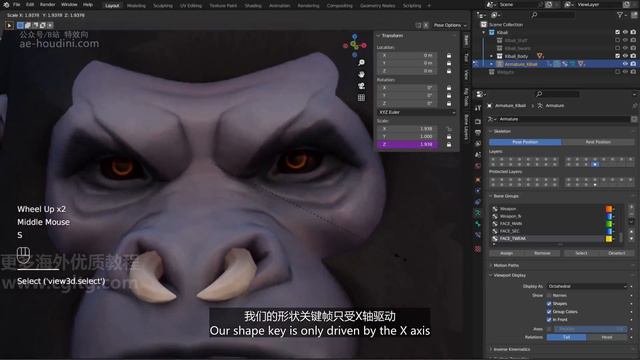Image resolution: width=640 pixels, height=360 pixels.
Task: Open the View Layer properties tab icon
Action: tap(478, 144)
